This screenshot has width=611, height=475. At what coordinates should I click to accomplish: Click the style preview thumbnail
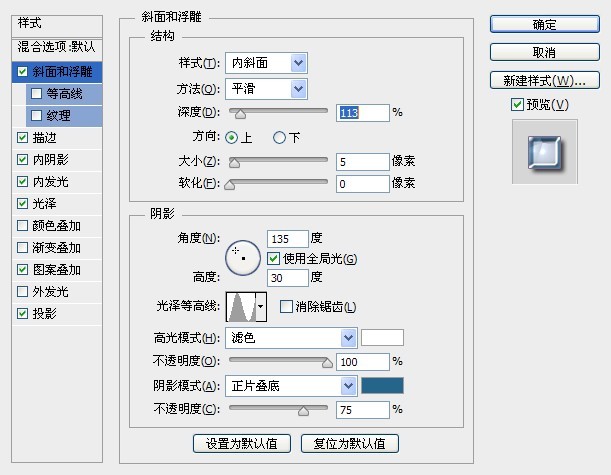545,151
